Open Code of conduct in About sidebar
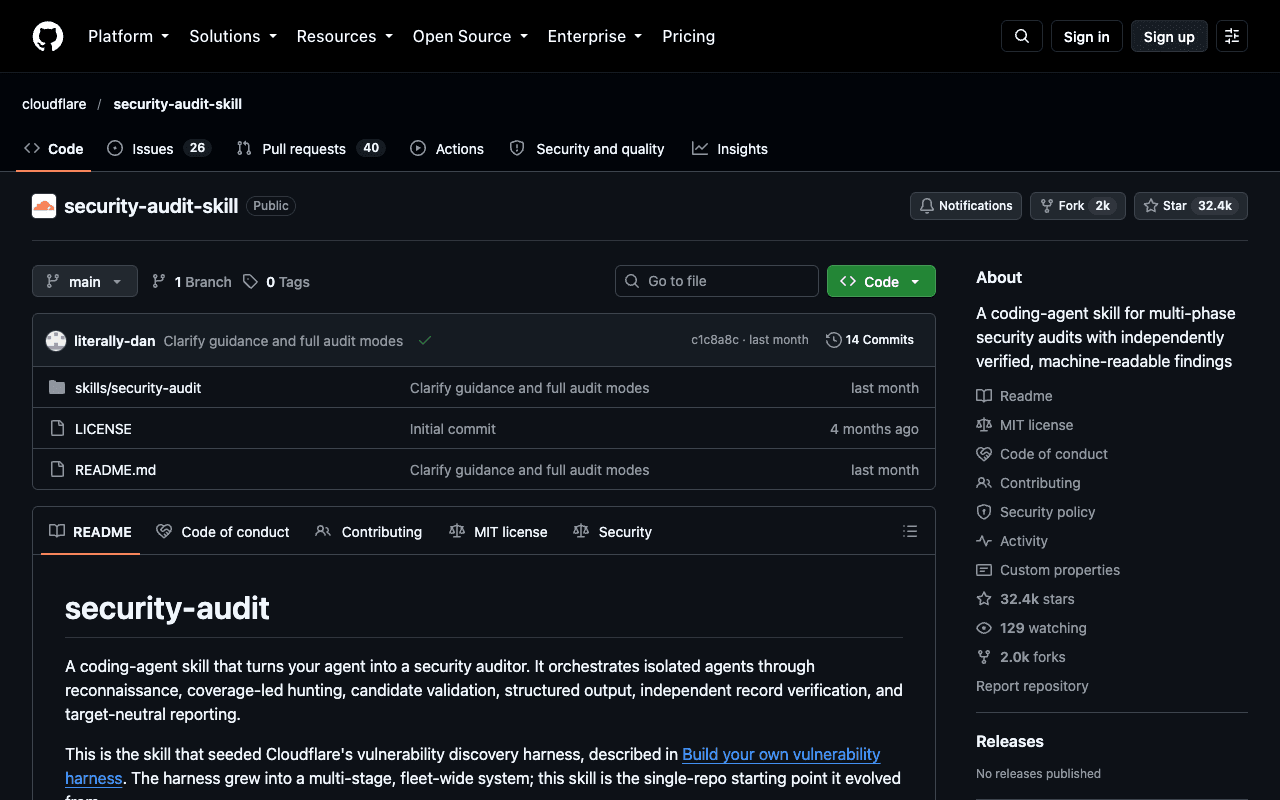 (x=1042, y=454)
